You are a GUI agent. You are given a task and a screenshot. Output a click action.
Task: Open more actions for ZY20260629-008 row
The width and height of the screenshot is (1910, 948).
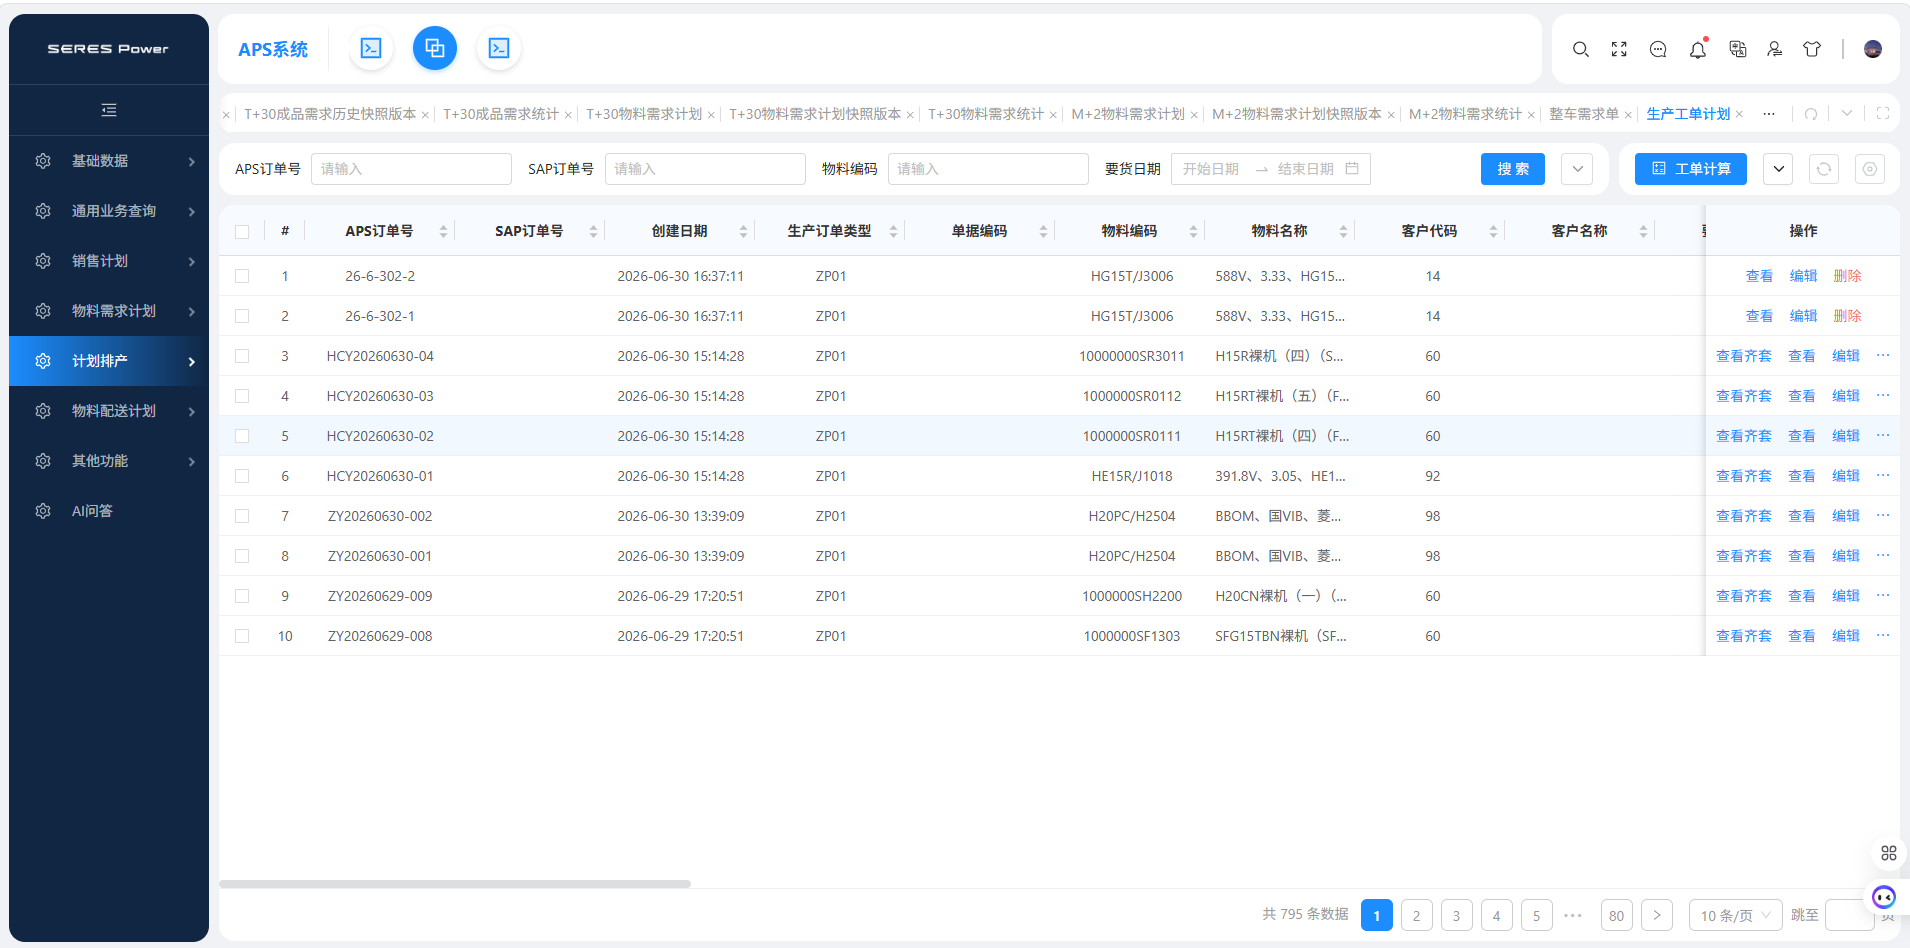coord(1883,635)
